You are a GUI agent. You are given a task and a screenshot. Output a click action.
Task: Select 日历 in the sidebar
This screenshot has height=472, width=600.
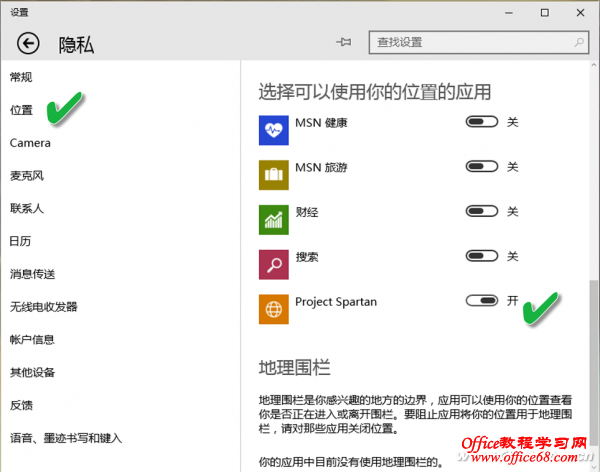click(x=20, y=242)
